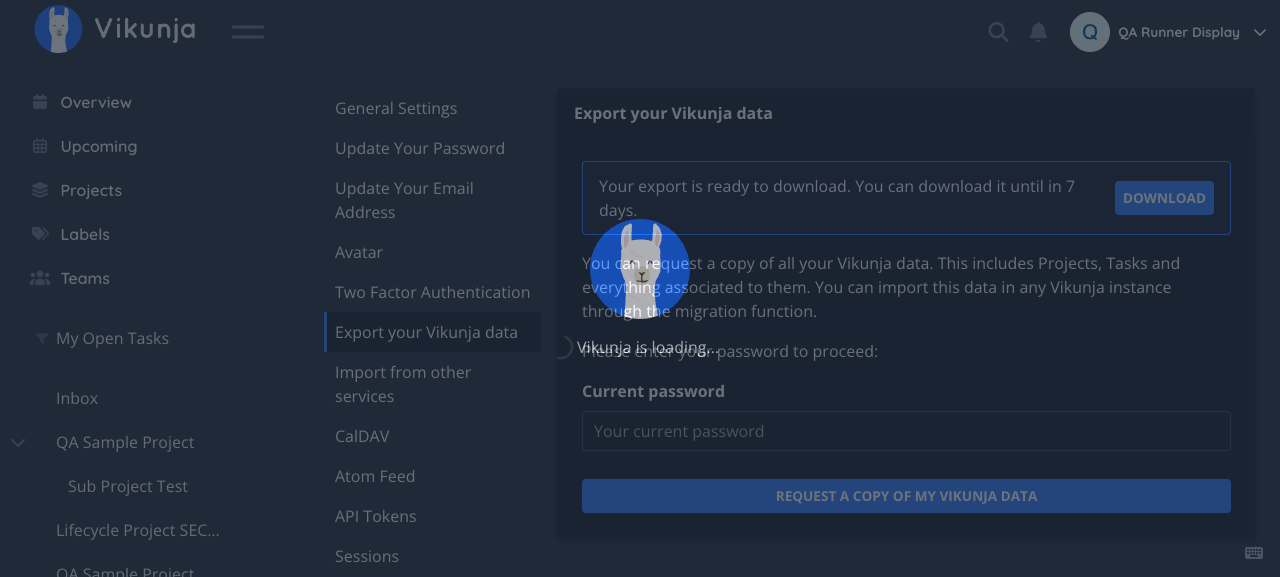Switch to API Tokens settings

point(375,516)
